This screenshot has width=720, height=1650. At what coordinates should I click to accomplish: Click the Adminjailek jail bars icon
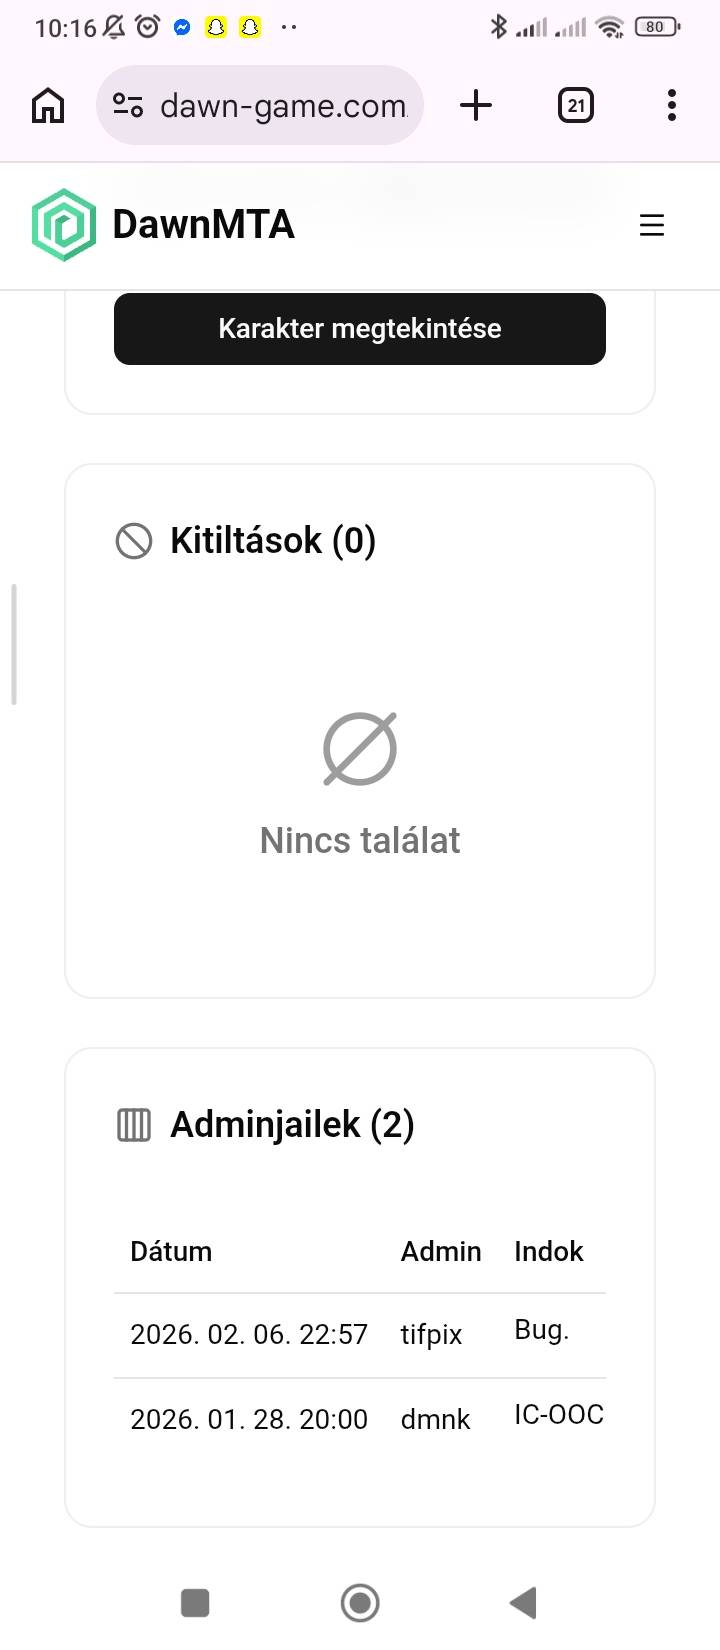click(134, 1125)
